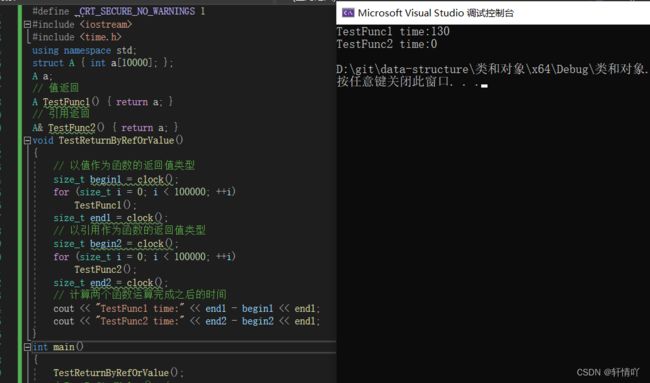
Task: Click the "TestReturnByRefOrValue();" call inside main
Action: pyautogui.click(x=118, y=373)
